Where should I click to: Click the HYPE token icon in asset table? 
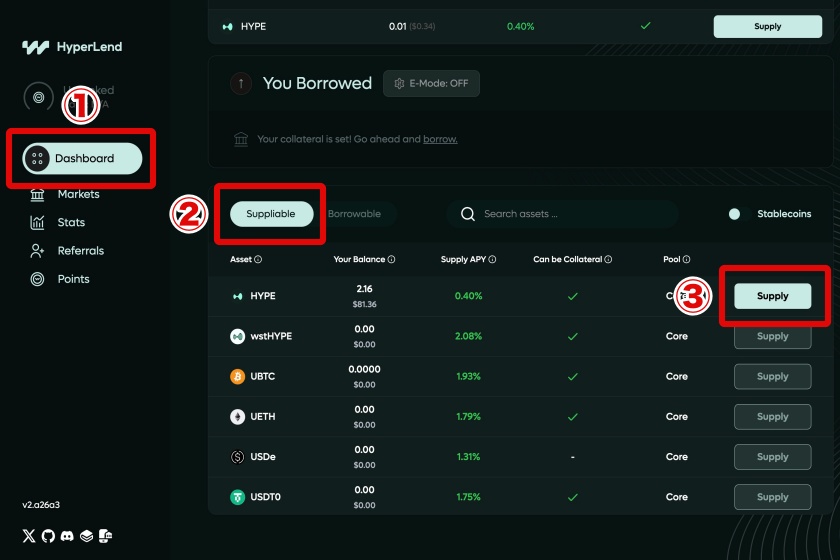tap(237, 296)
